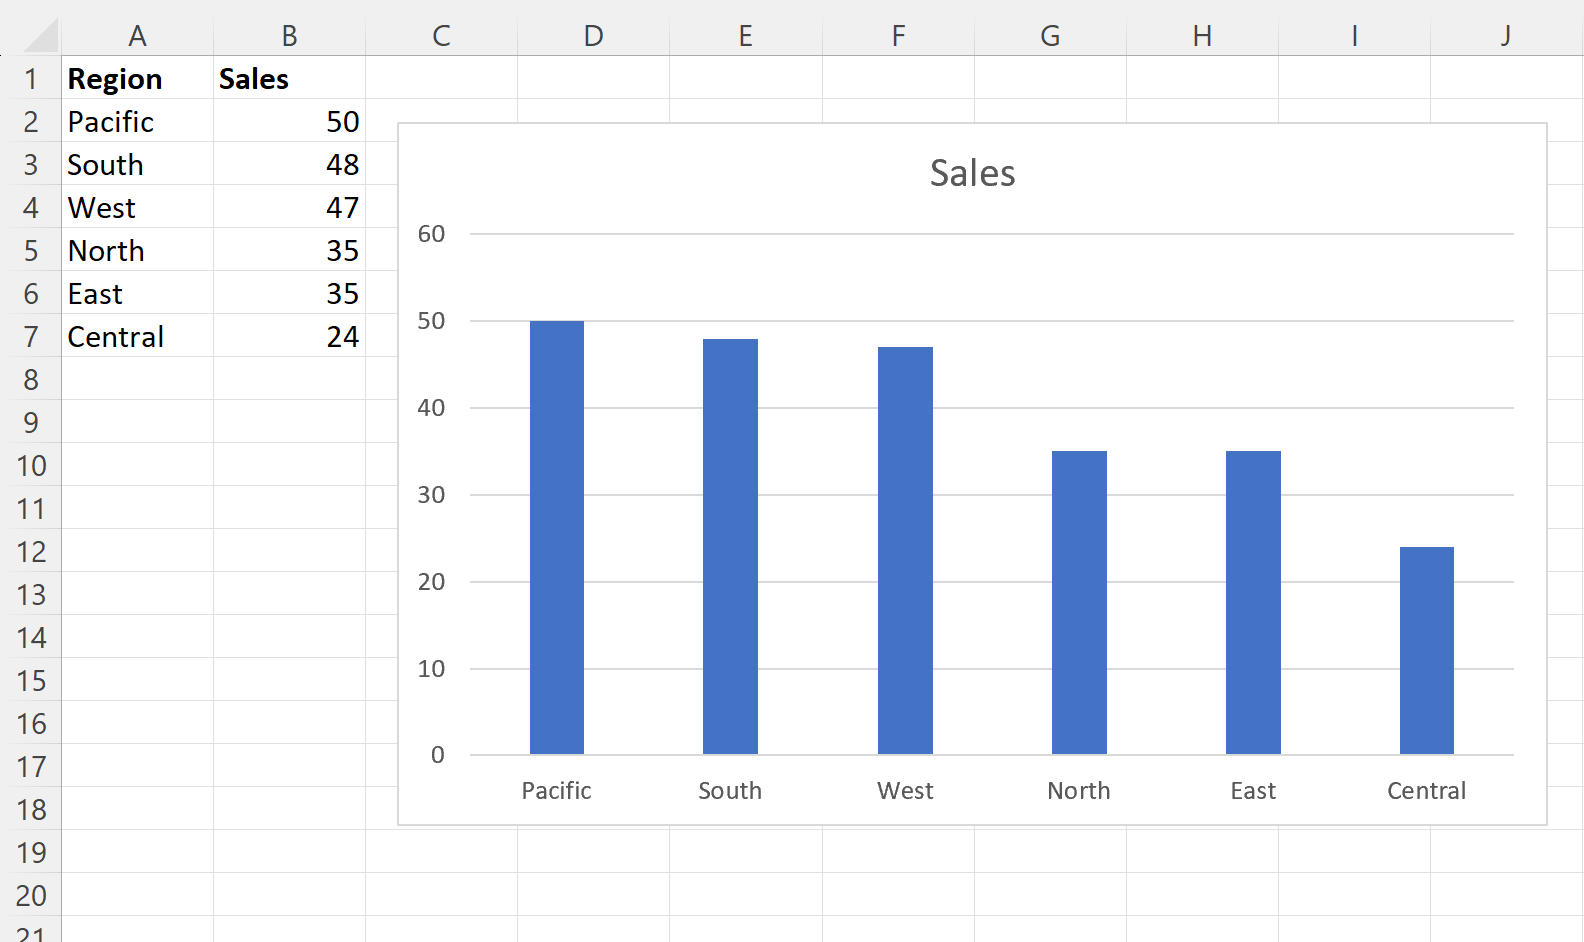Image resolution: width=1584 pixels, height=942 pixels.
Task: Click the East axis label under chart
Action: click(x=1253, y=791)
